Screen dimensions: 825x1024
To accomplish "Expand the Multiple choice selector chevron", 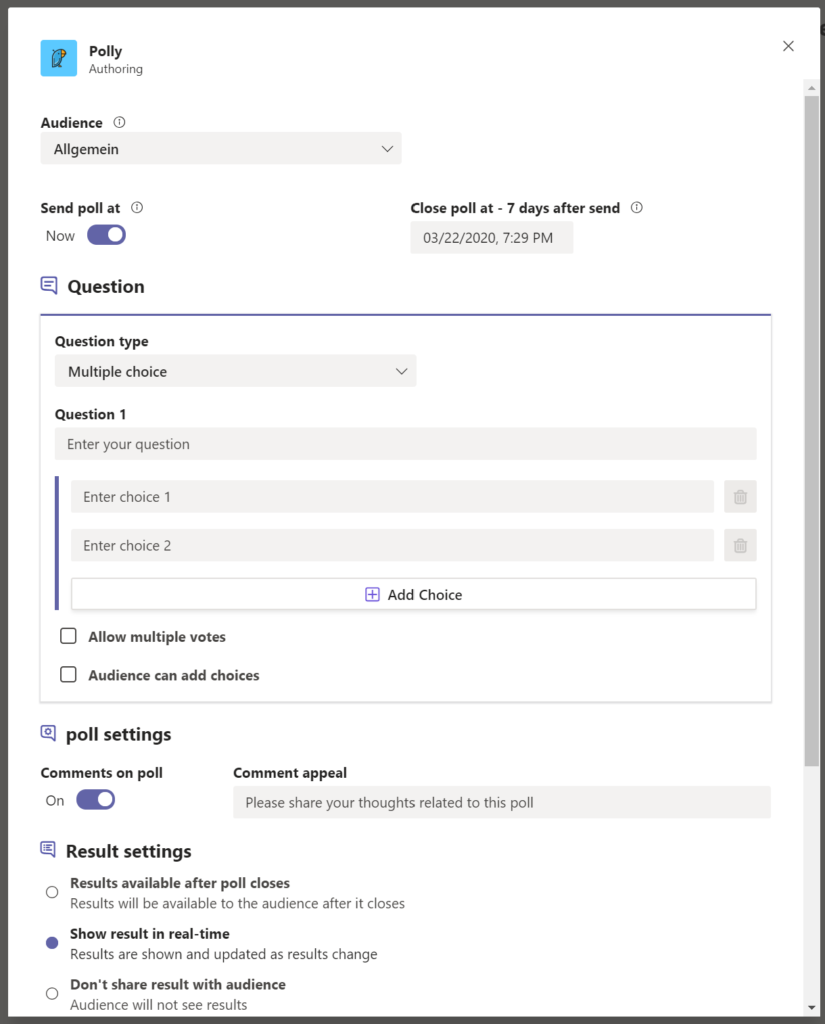I will pos(402,370).
